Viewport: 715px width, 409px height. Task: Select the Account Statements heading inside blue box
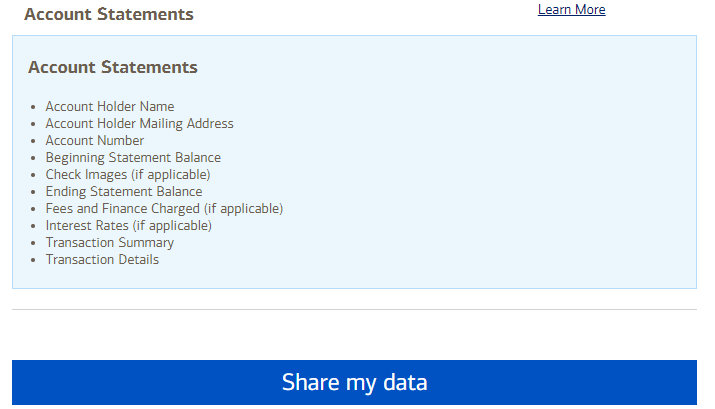[x=113, y=67]
